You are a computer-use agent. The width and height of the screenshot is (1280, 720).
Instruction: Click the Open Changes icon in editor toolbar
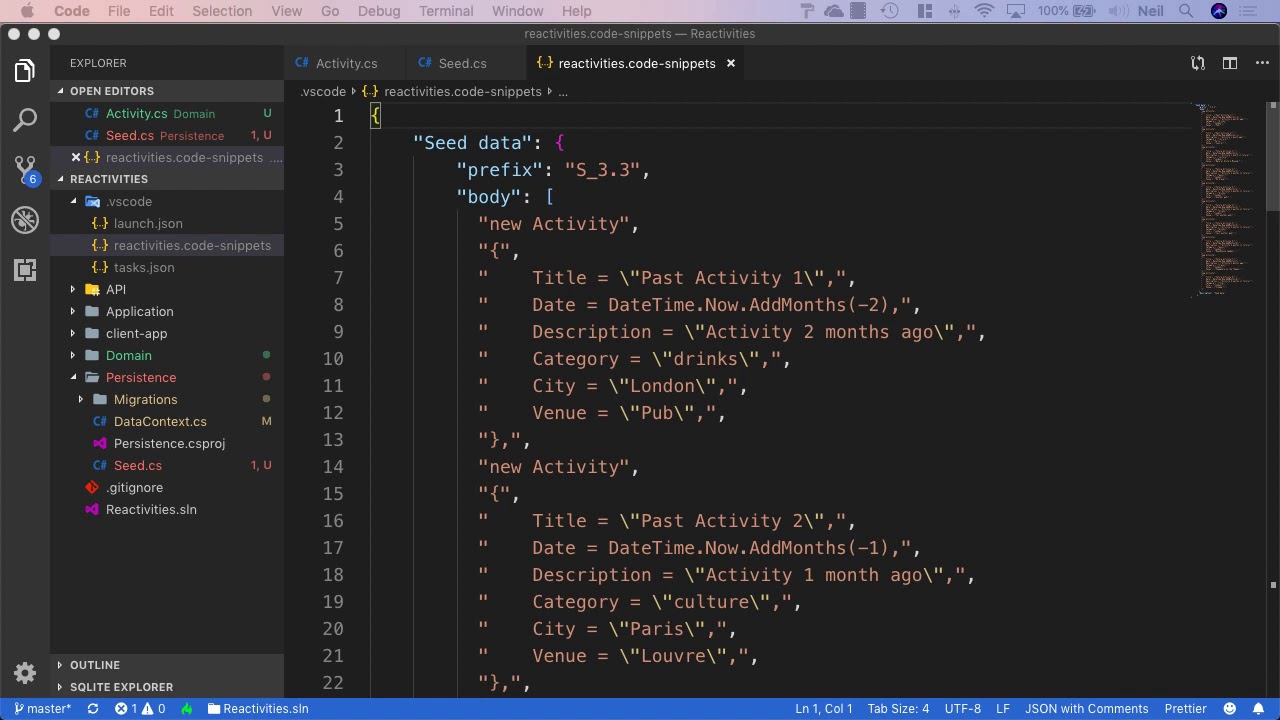(1198, 63)
